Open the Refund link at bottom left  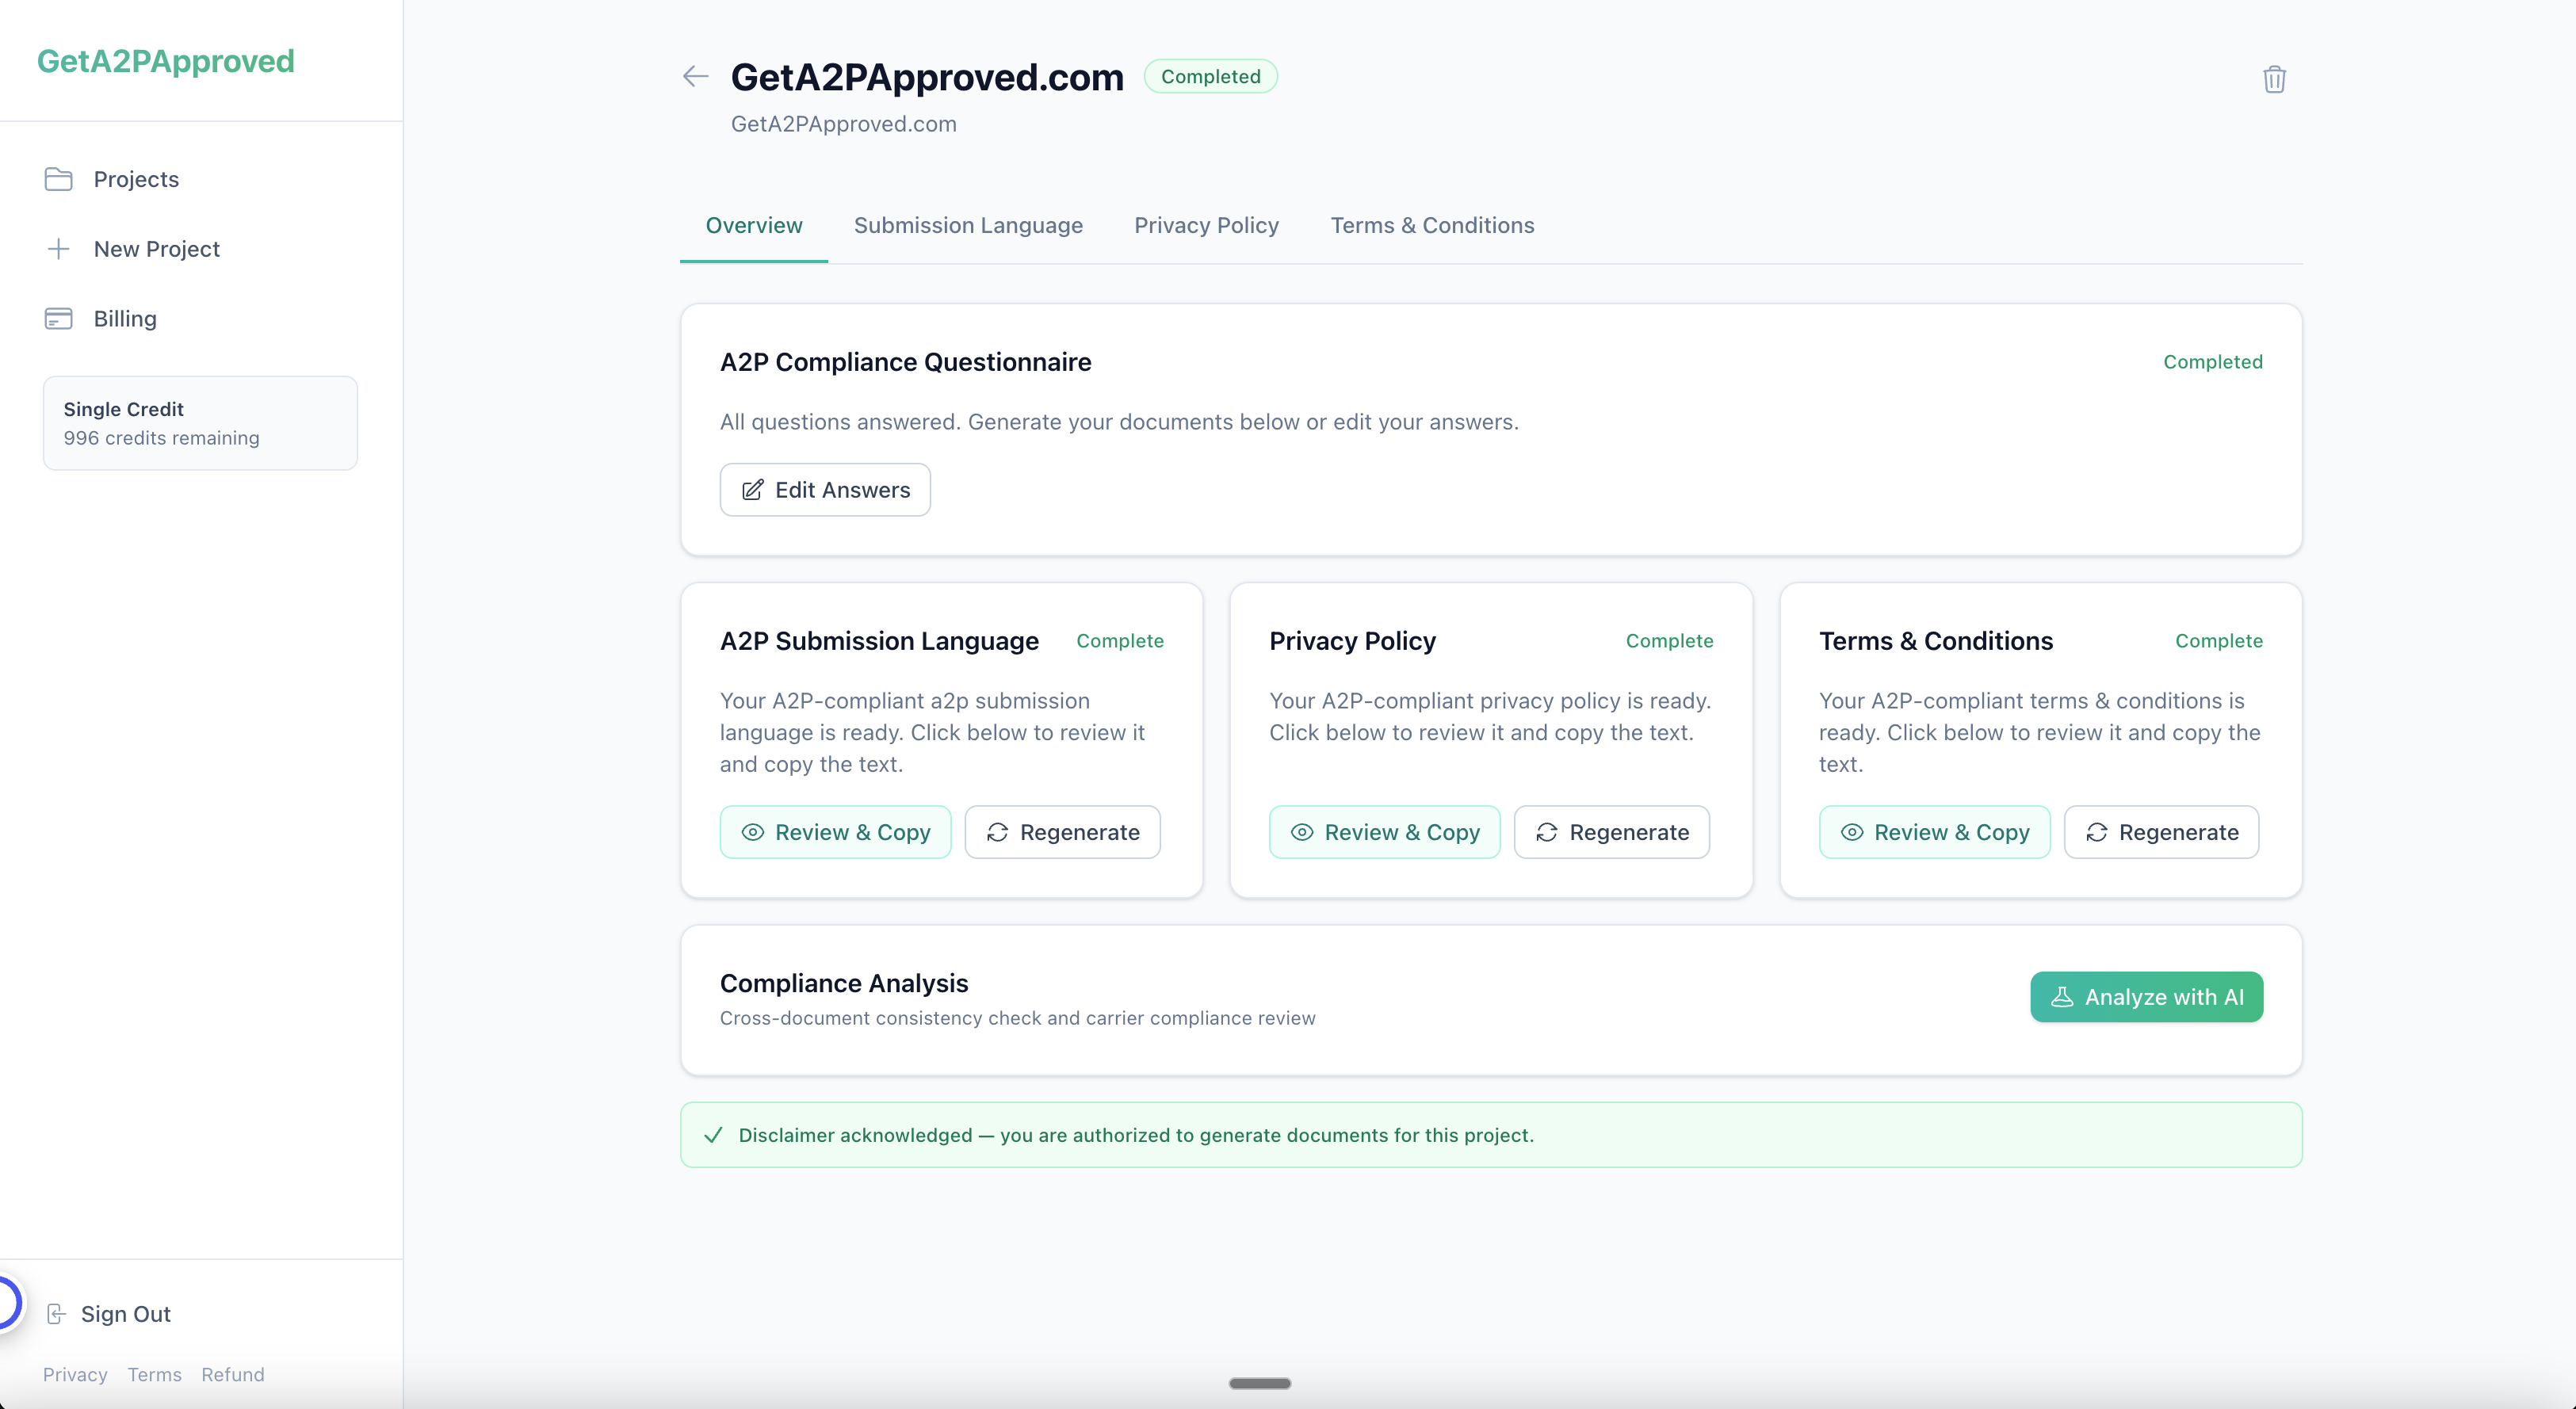(232, 1374)
